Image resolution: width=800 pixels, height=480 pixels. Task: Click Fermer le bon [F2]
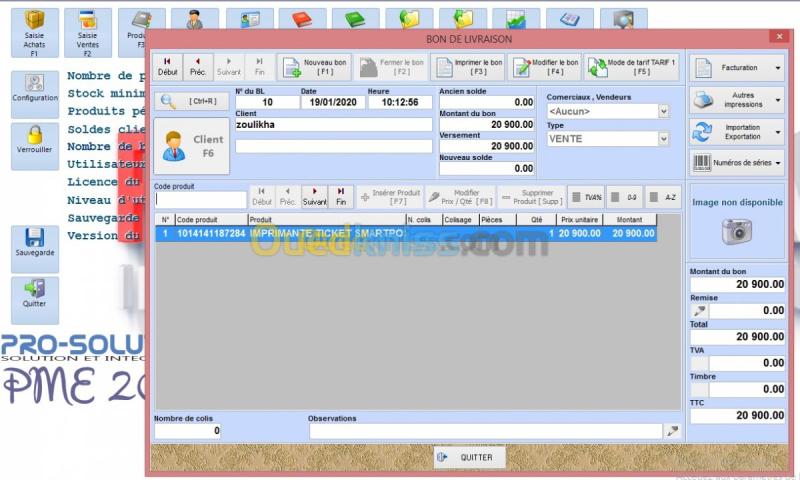[391, 67]
